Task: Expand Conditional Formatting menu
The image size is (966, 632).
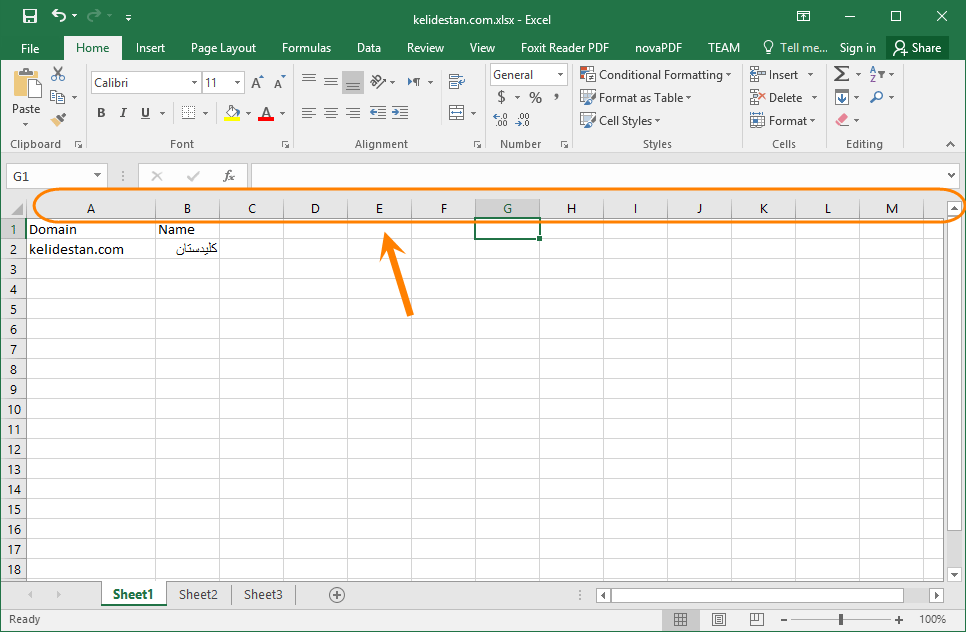Action: 729,75
